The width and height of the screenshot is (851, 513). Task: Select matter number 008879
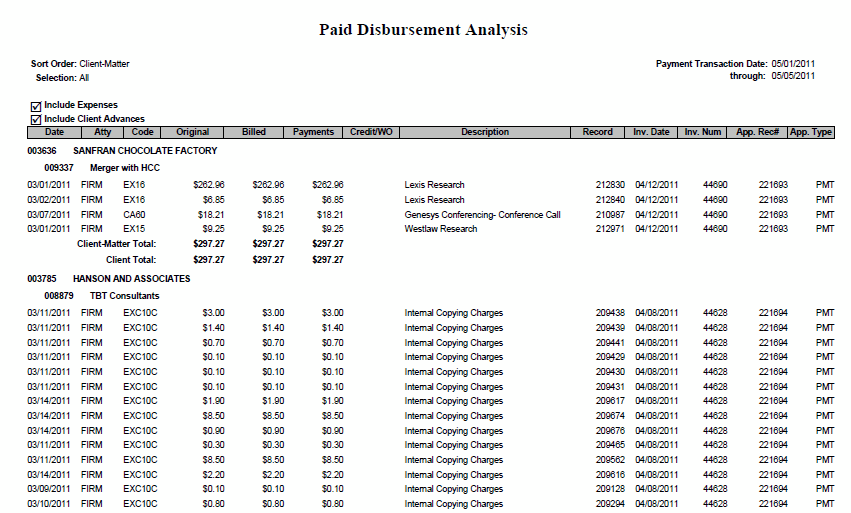click(x=59, y=296)
